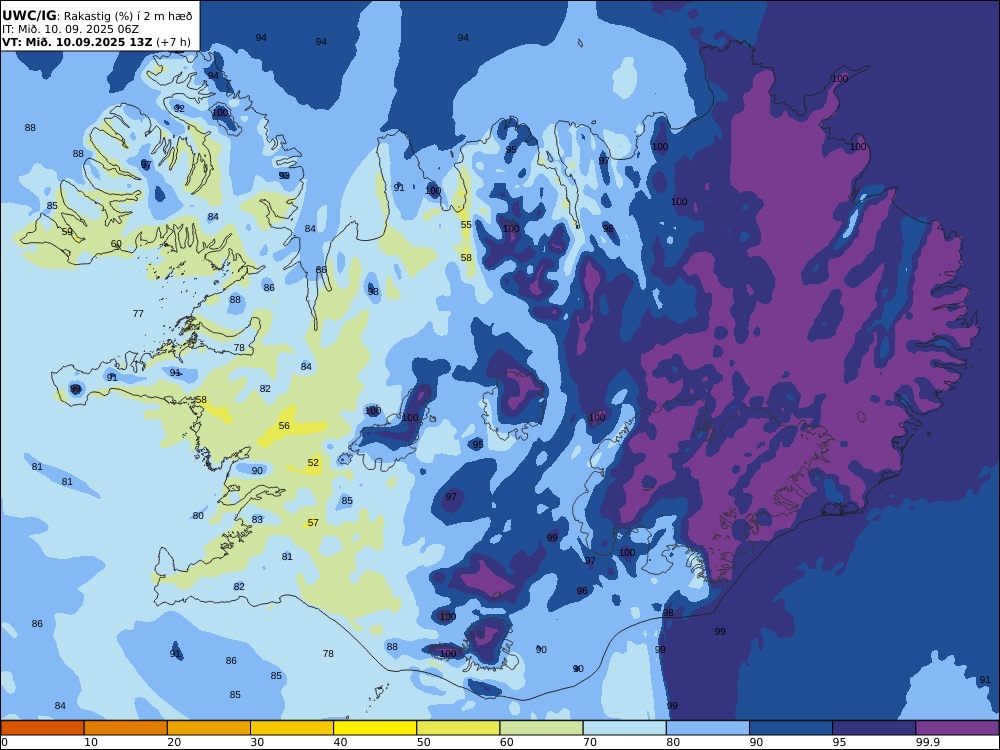Click the indigo 95–99.9 legend swatch
Screen dimensions: 1000x750
[874, 728]
